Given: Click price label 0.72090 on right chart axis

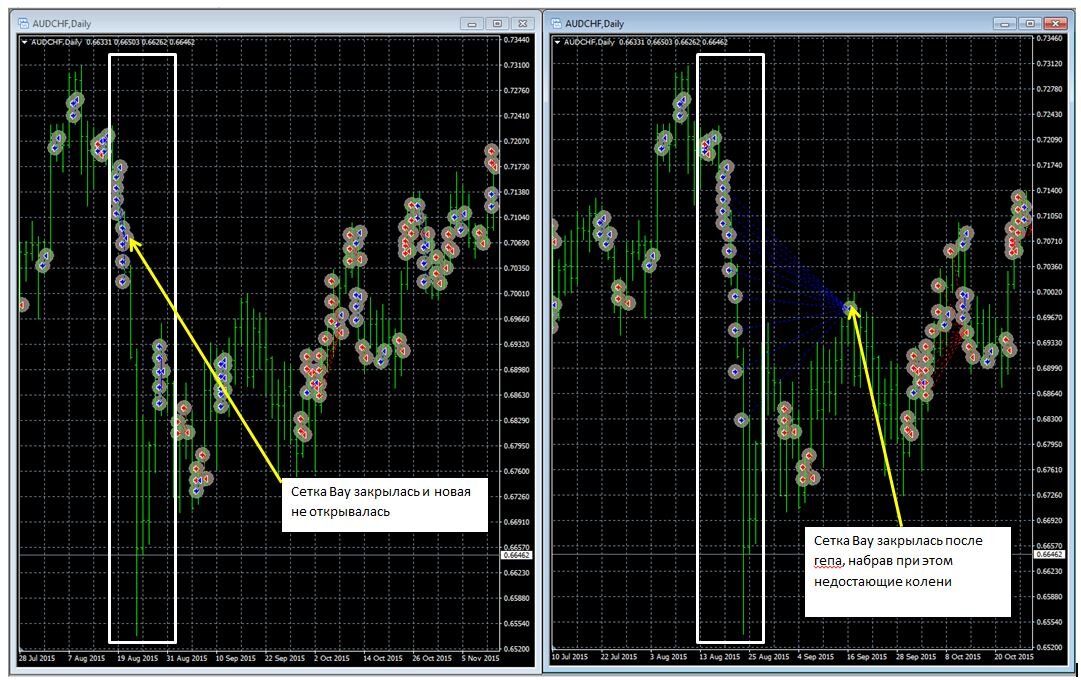Looking at the screenshot, I should click(1049, 140).
